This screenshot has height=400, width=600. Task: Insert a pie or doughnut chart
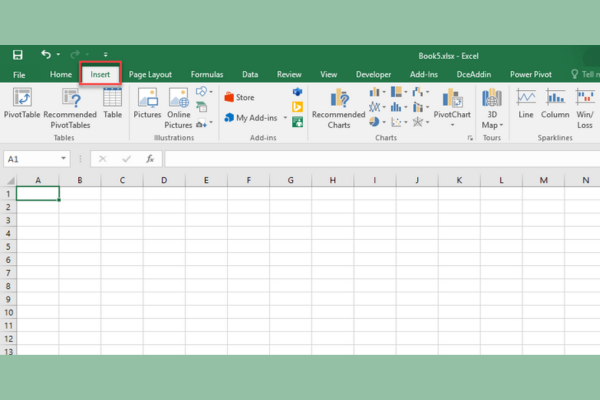point(377,122)
